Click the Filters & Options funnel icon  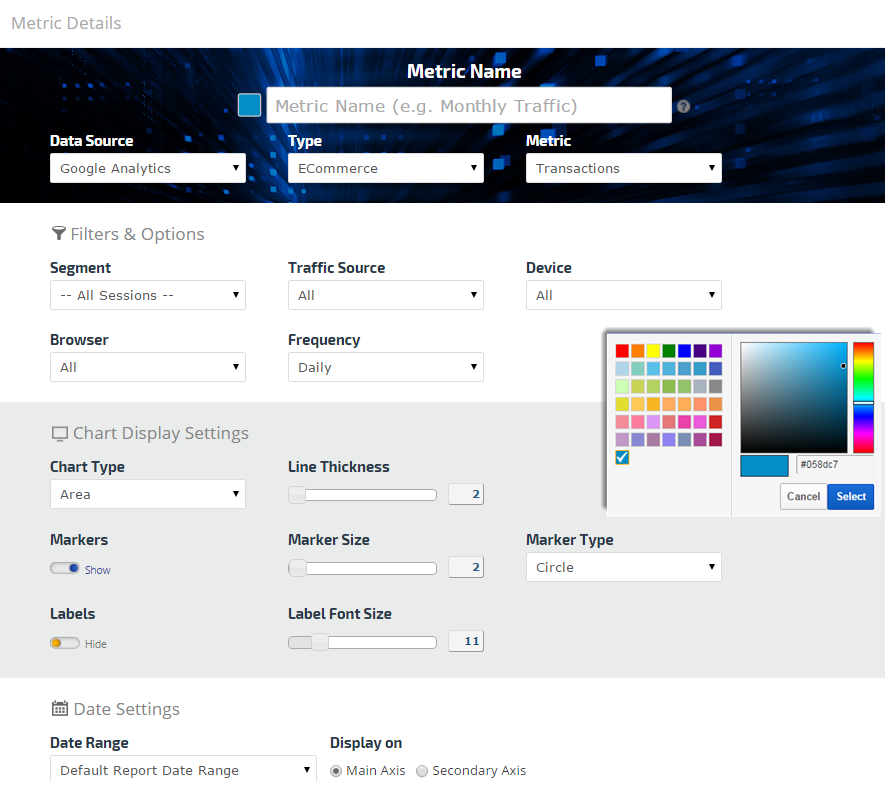click(58, 234)
